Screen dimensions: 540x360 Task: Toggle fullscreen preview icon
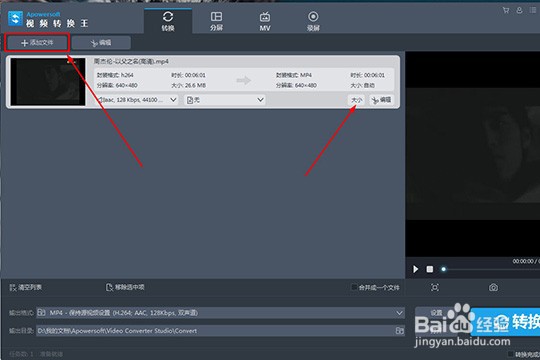coord(435,287)
